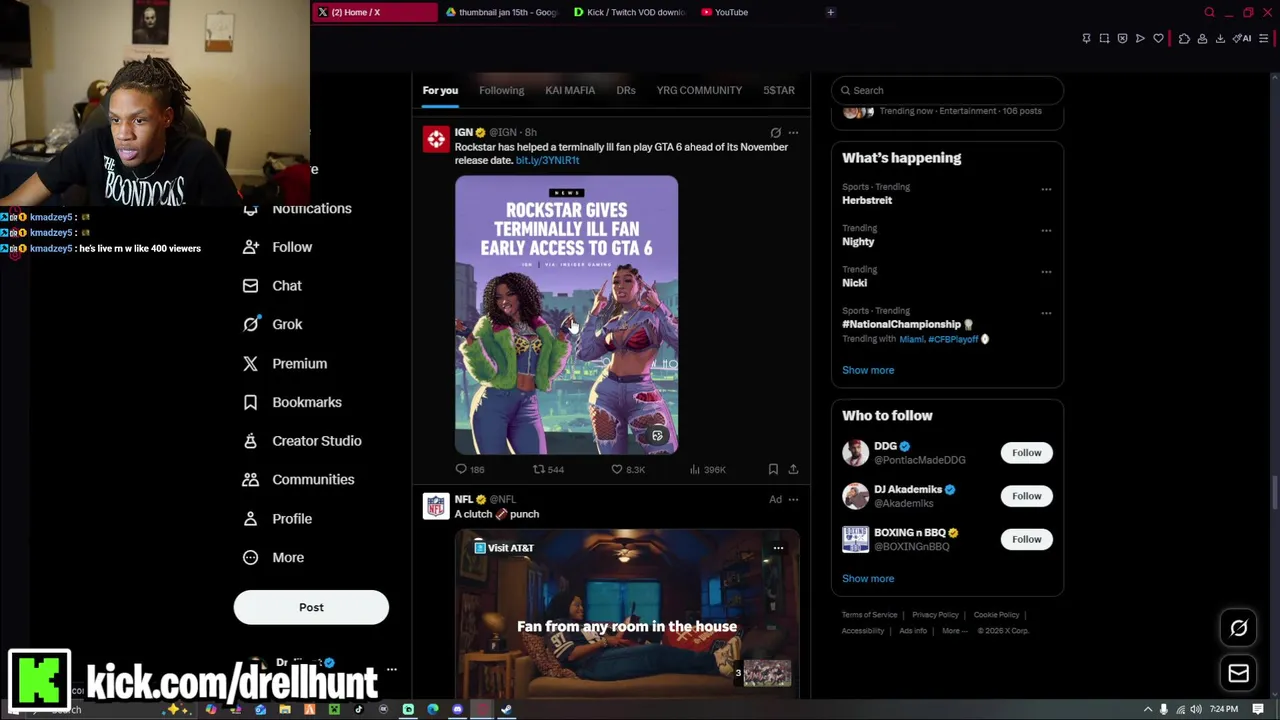Follow DJ Akademiks account
The image size is (1280, 720).
tap(1026, 496)
